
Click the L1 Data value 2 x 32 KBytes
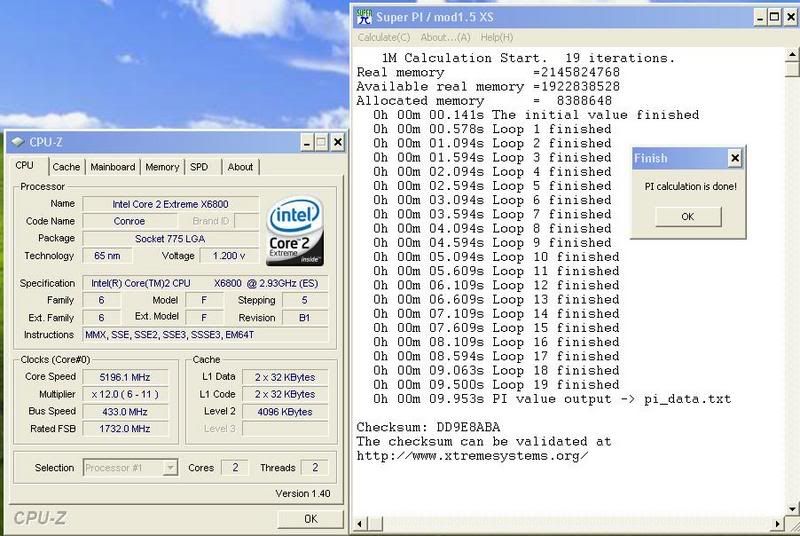click(285, 377)
